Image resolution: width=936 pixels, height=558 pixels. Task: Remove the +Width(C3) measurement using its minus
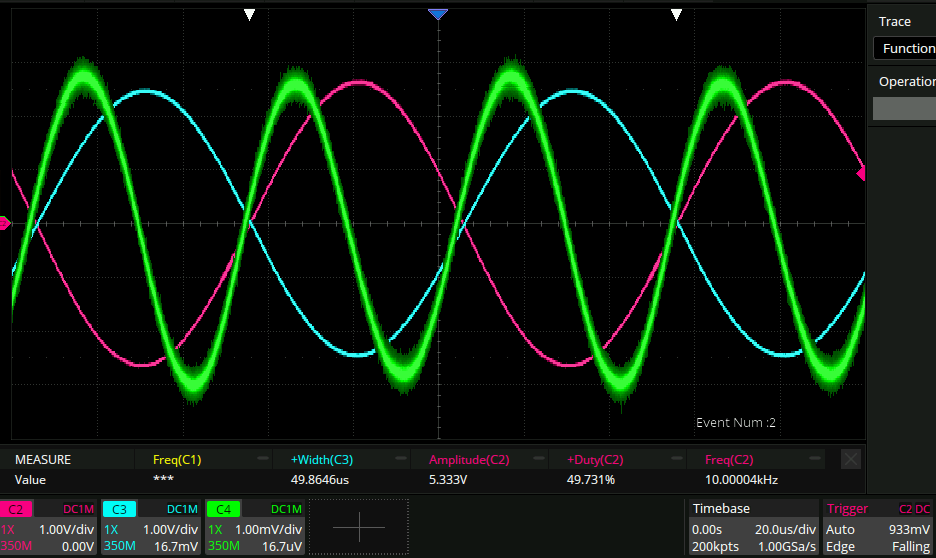pyautogui.click(x=402, y=459)
